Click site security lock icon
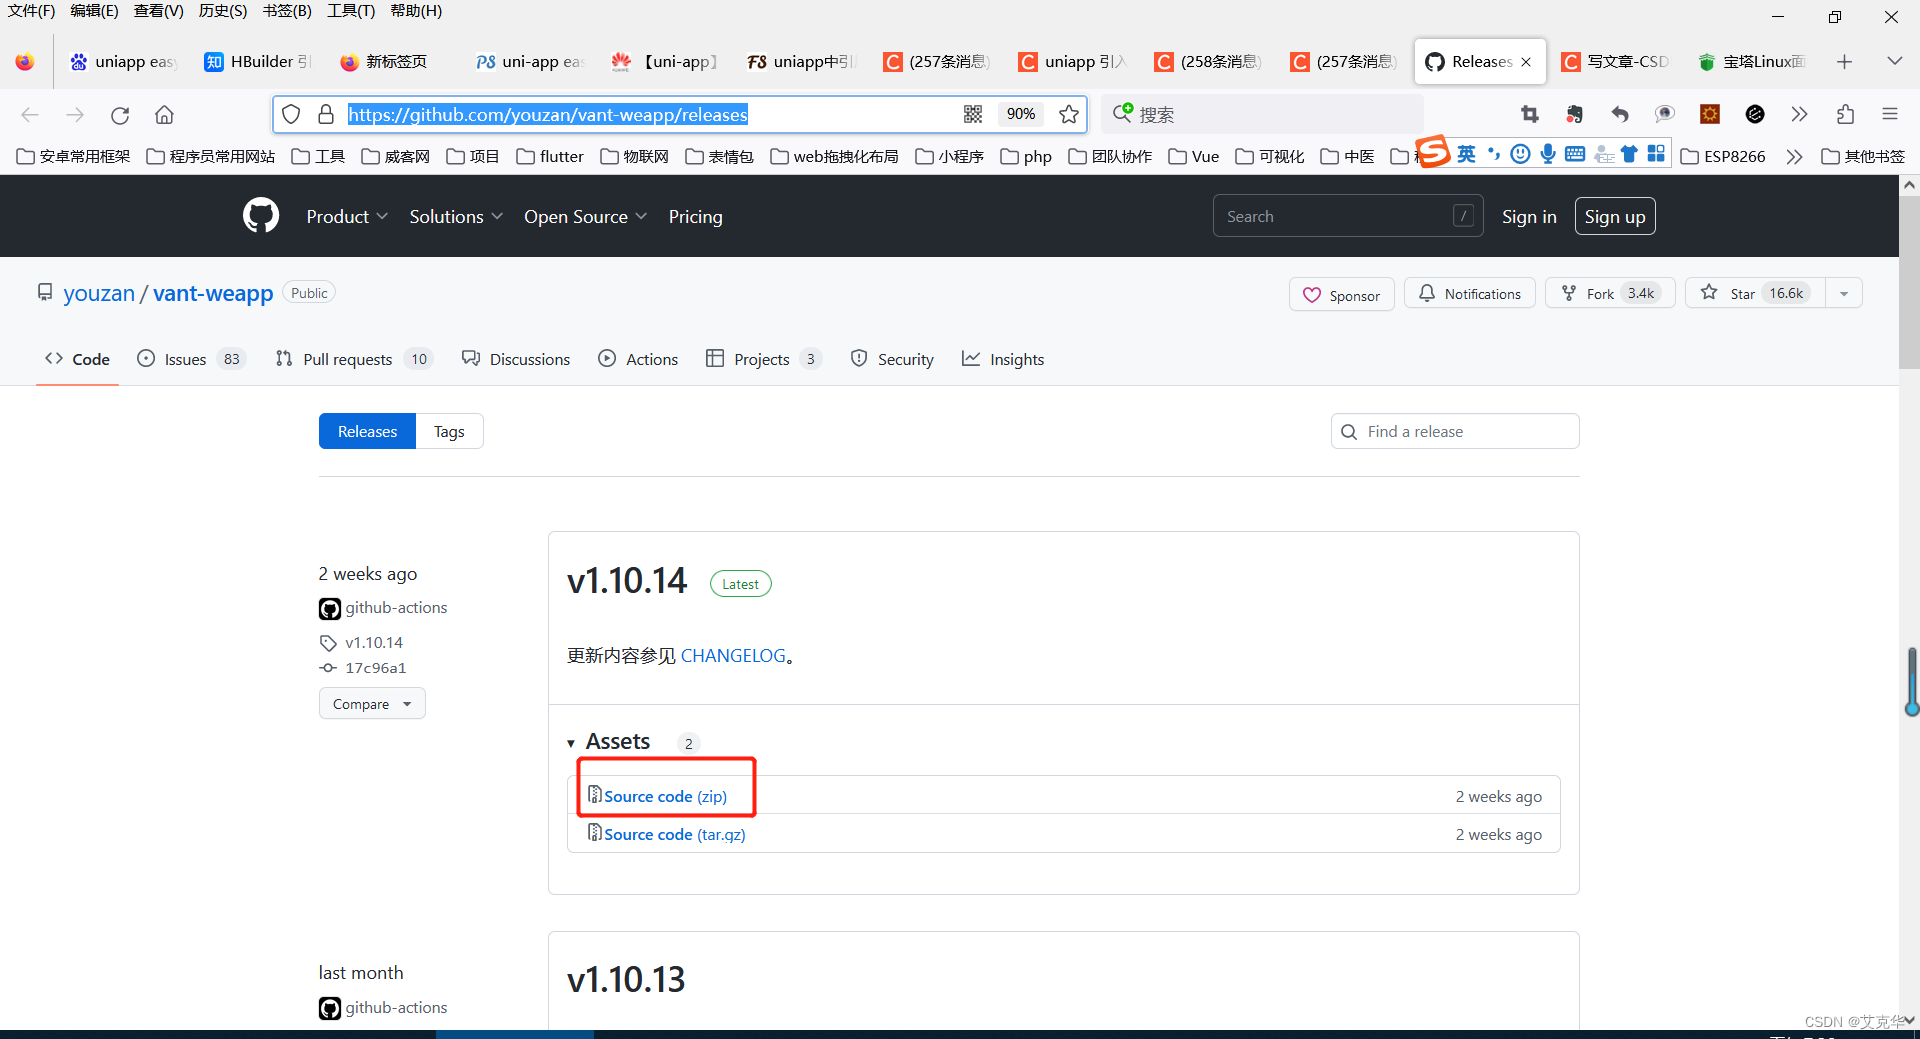Viewport: 1920px width, 1039px height. click(325, 114)
